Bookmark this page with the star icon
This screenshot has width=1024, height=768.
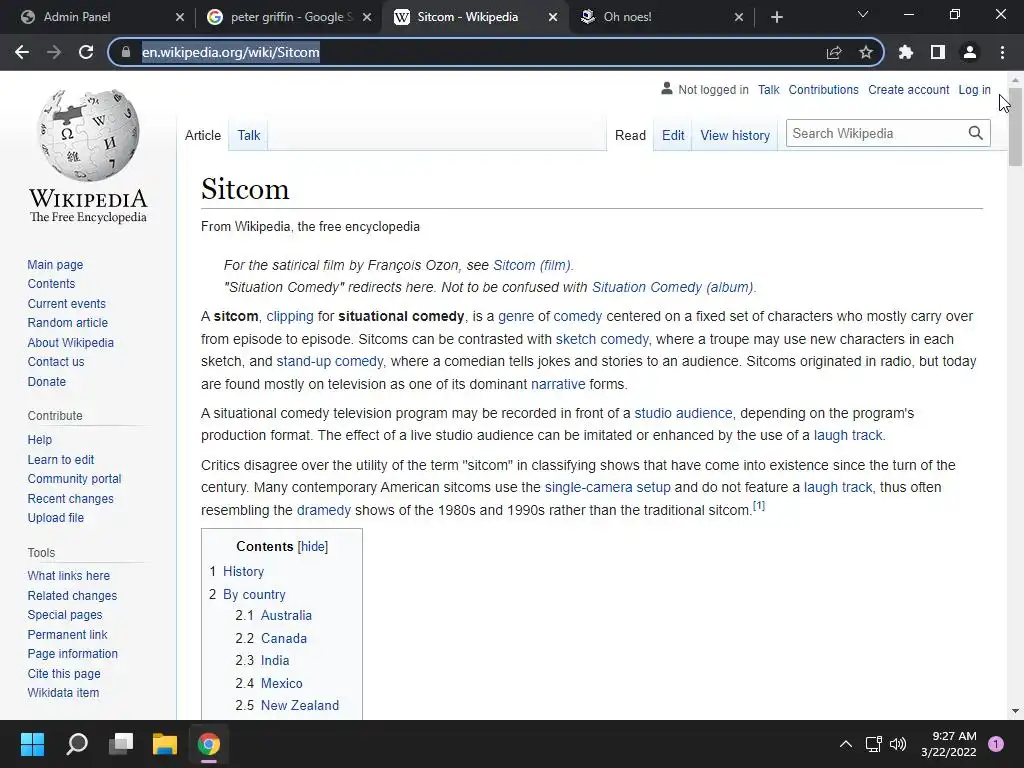(x=866, y=52)
